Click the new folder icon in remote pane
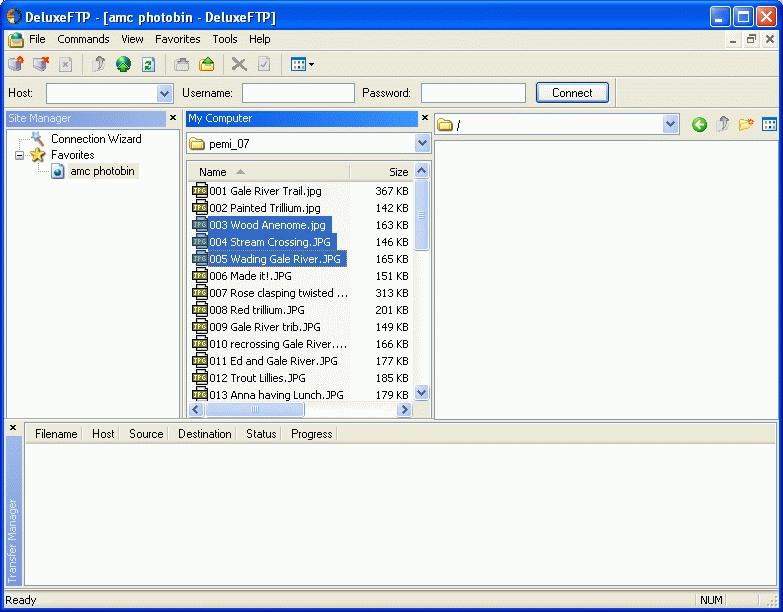 pos(745,125)
